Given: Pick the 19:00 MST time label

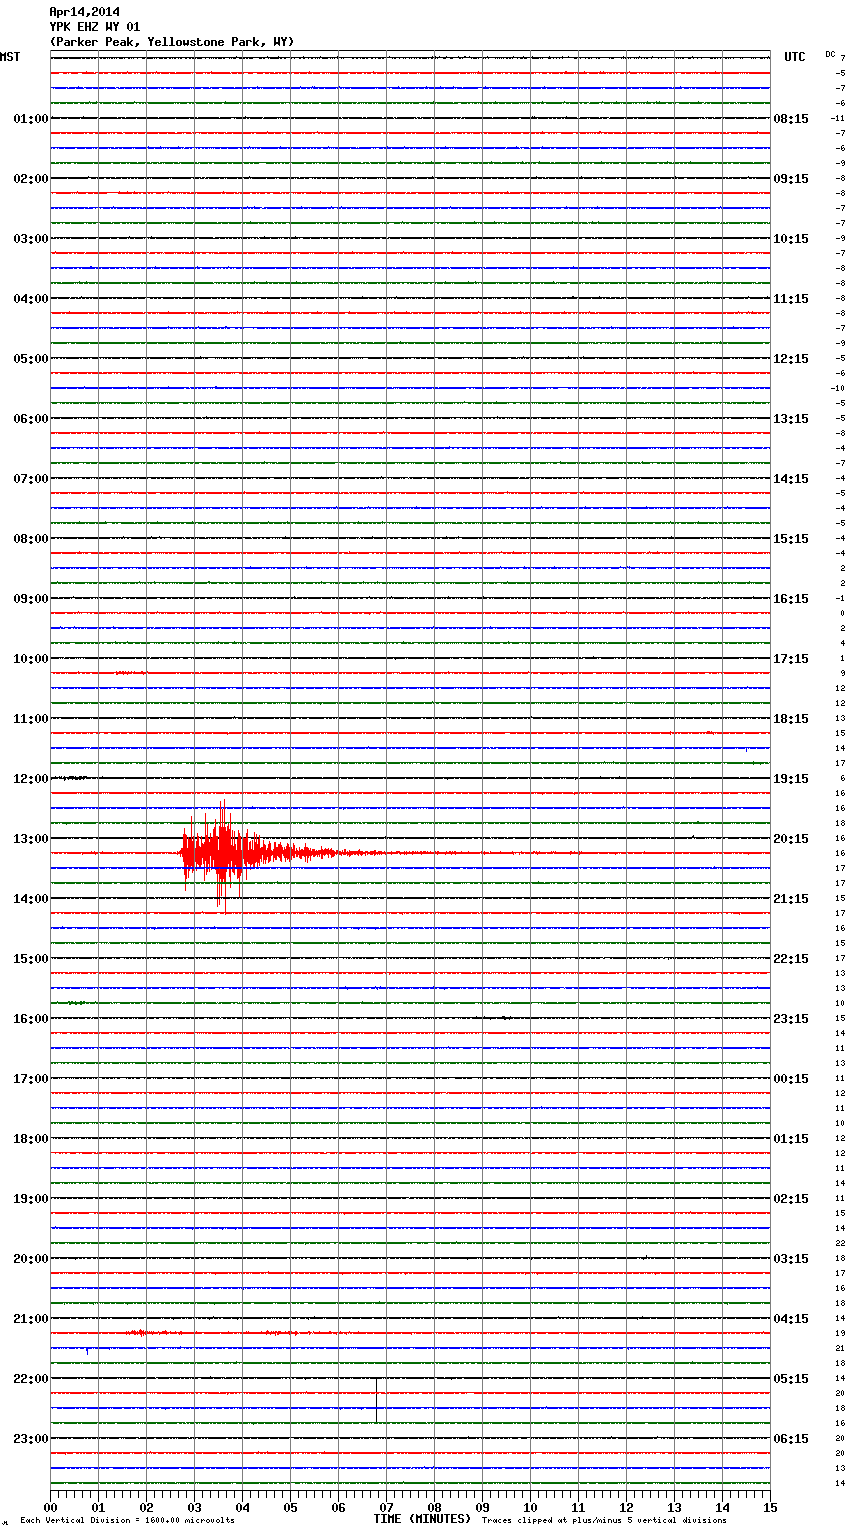Looking at the screenshot, I should click(30, 1199).
